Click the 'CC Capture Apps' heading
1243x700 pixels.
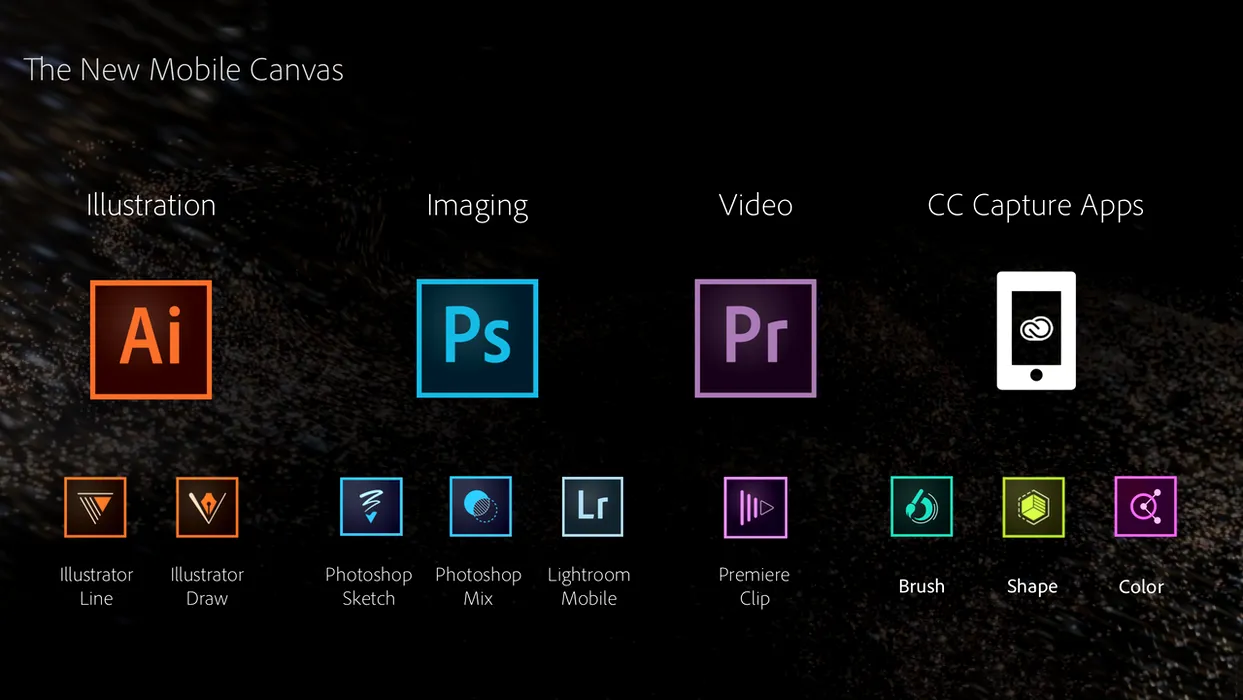point(1036,207)
